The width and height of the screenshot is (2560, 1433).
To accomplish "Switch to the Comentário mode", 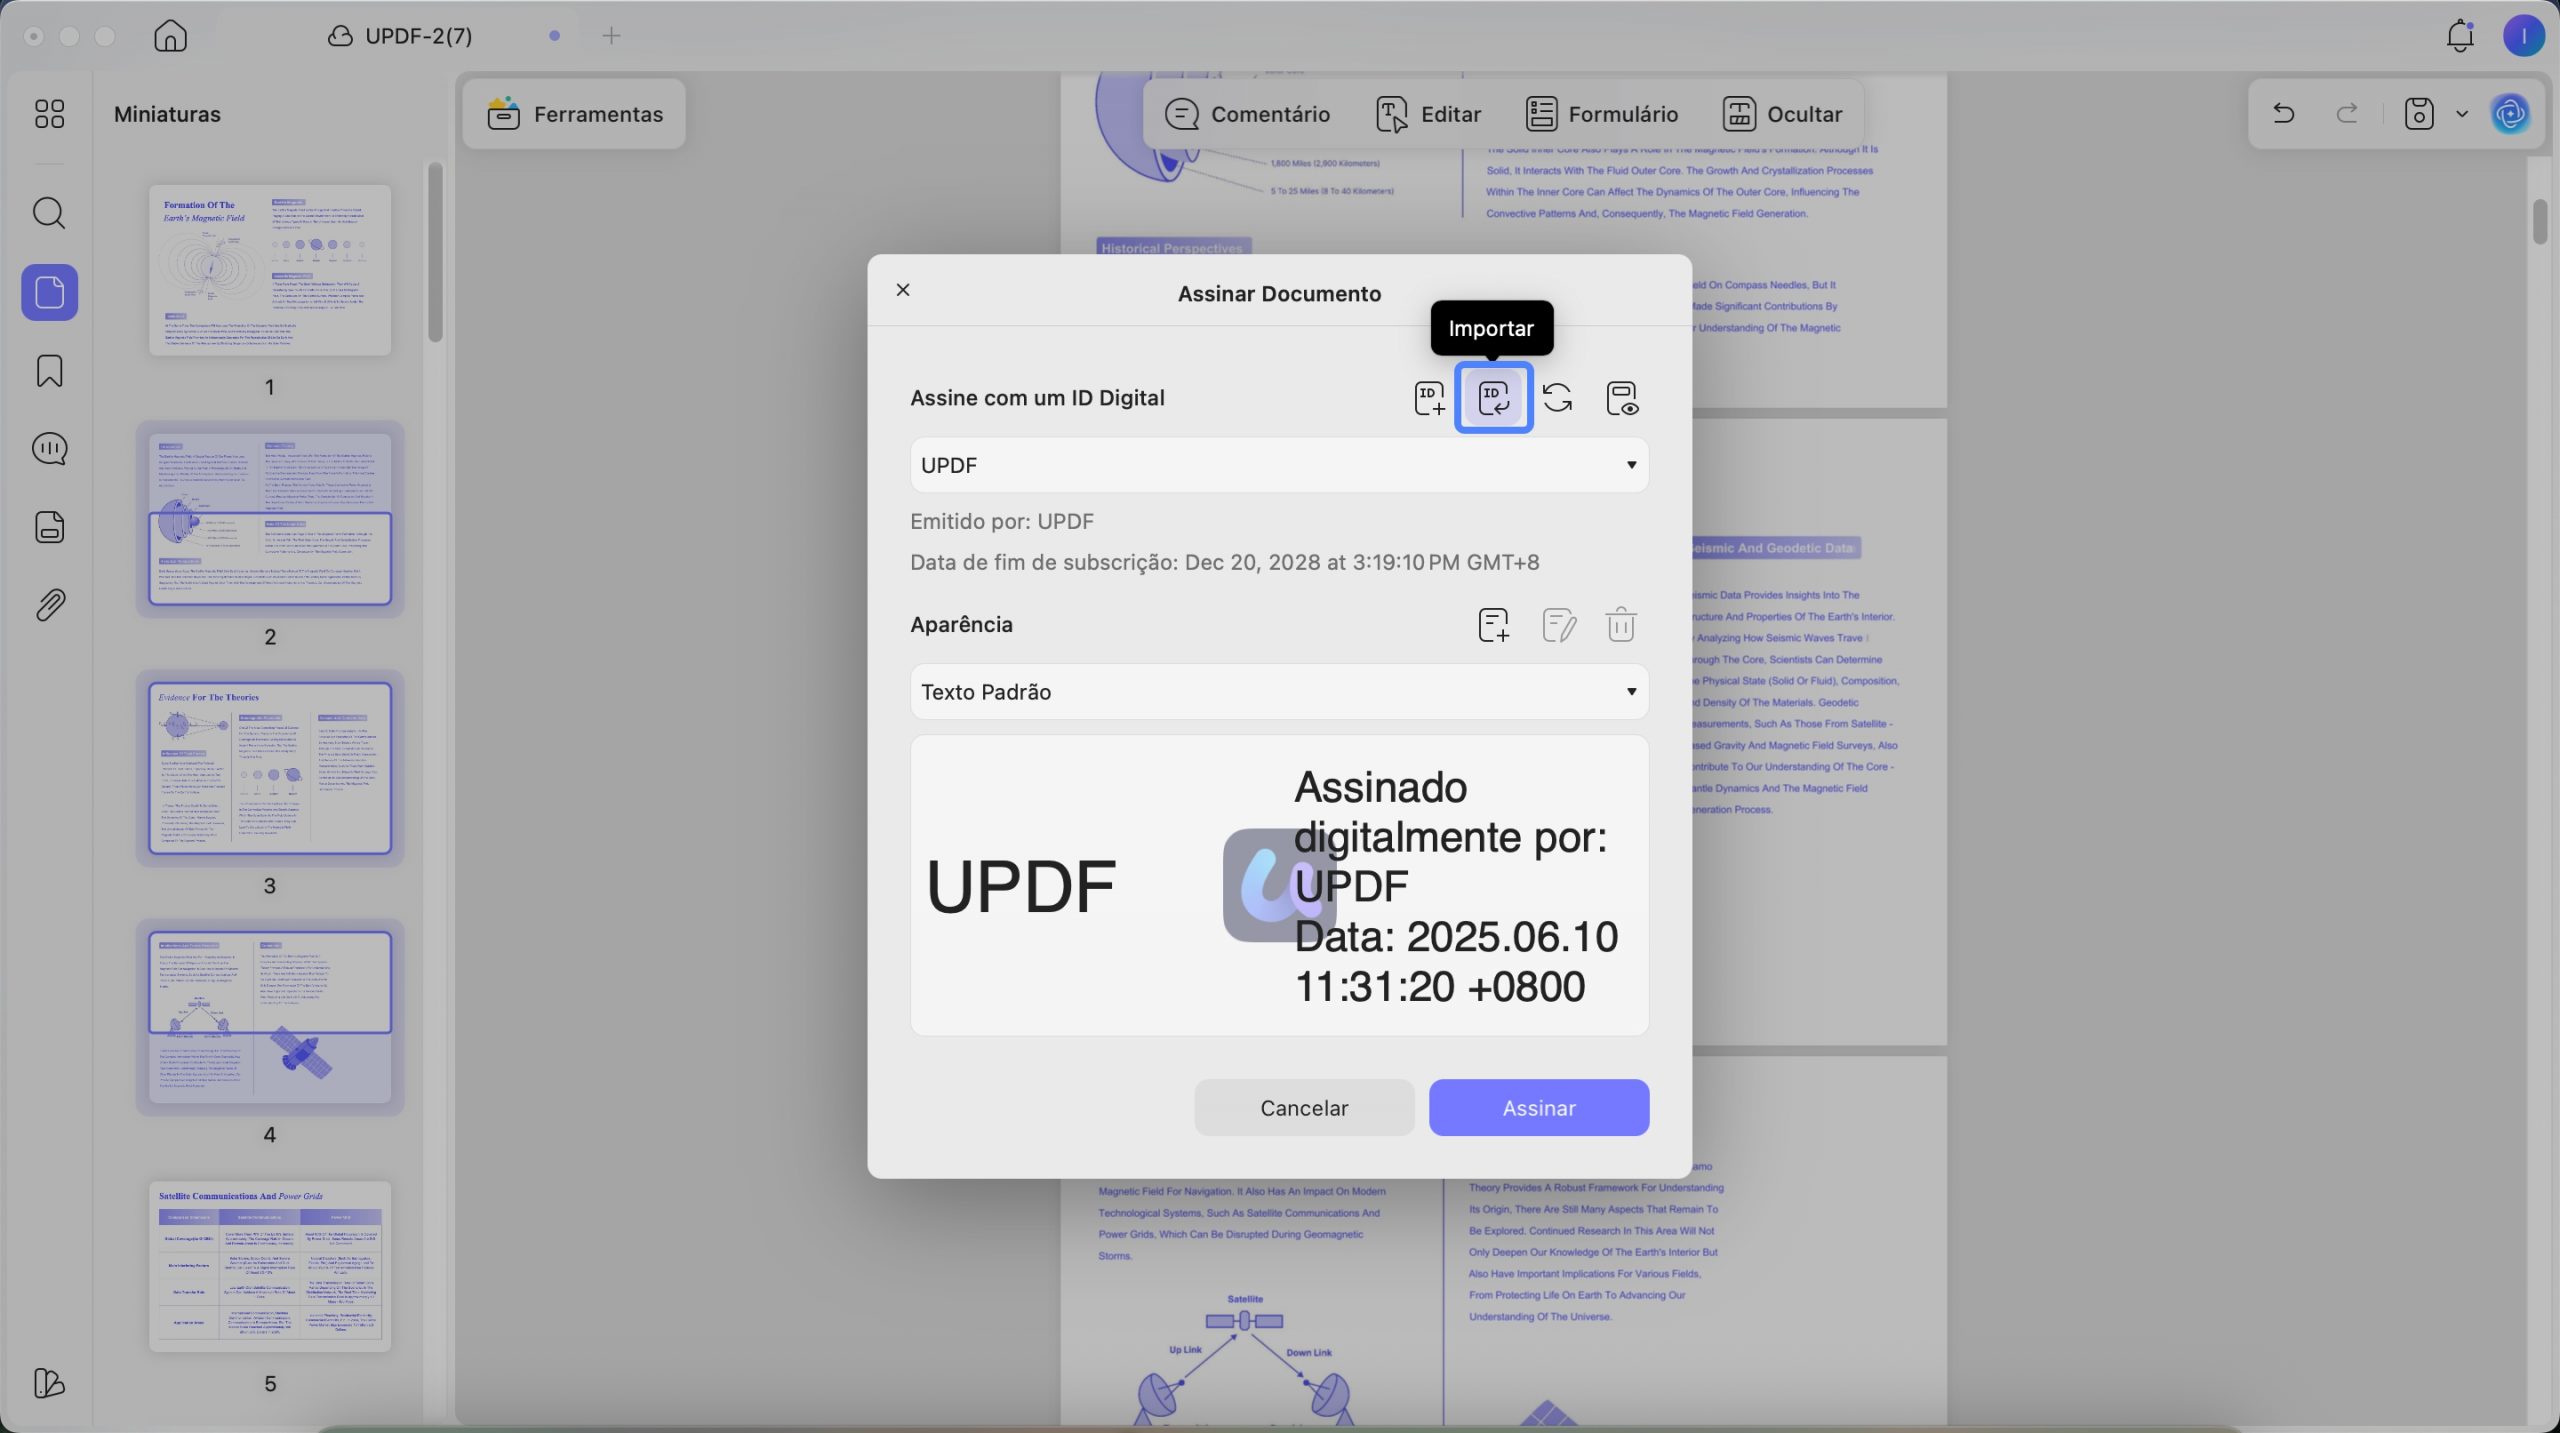I will (1247, 114).
